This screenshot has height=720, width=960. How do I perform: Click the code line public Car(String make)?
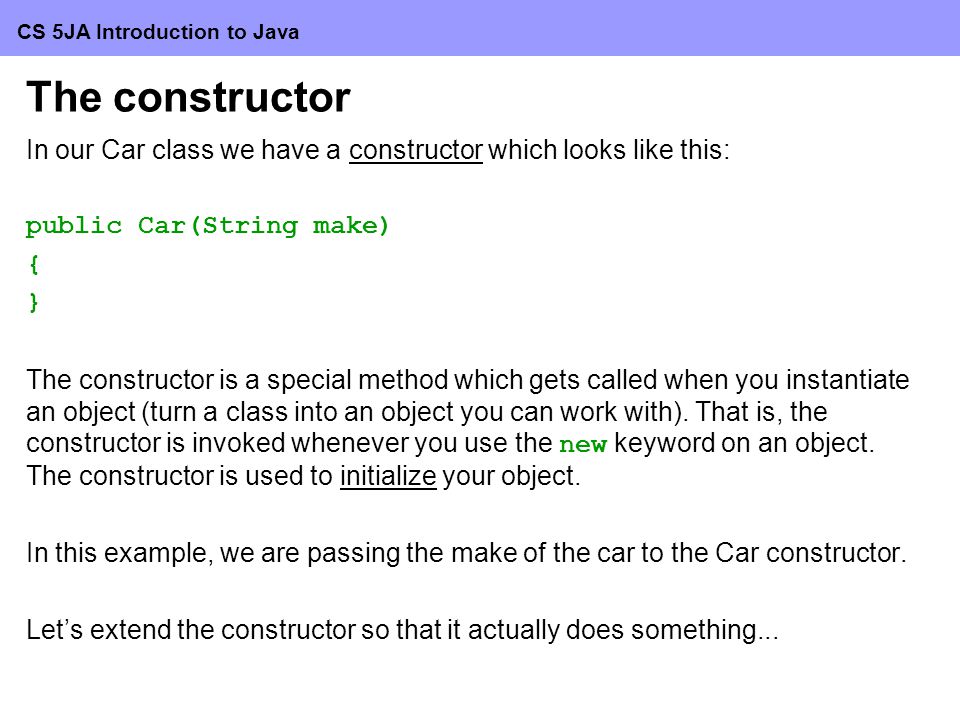pyautogui.click(x=208, y=226)
